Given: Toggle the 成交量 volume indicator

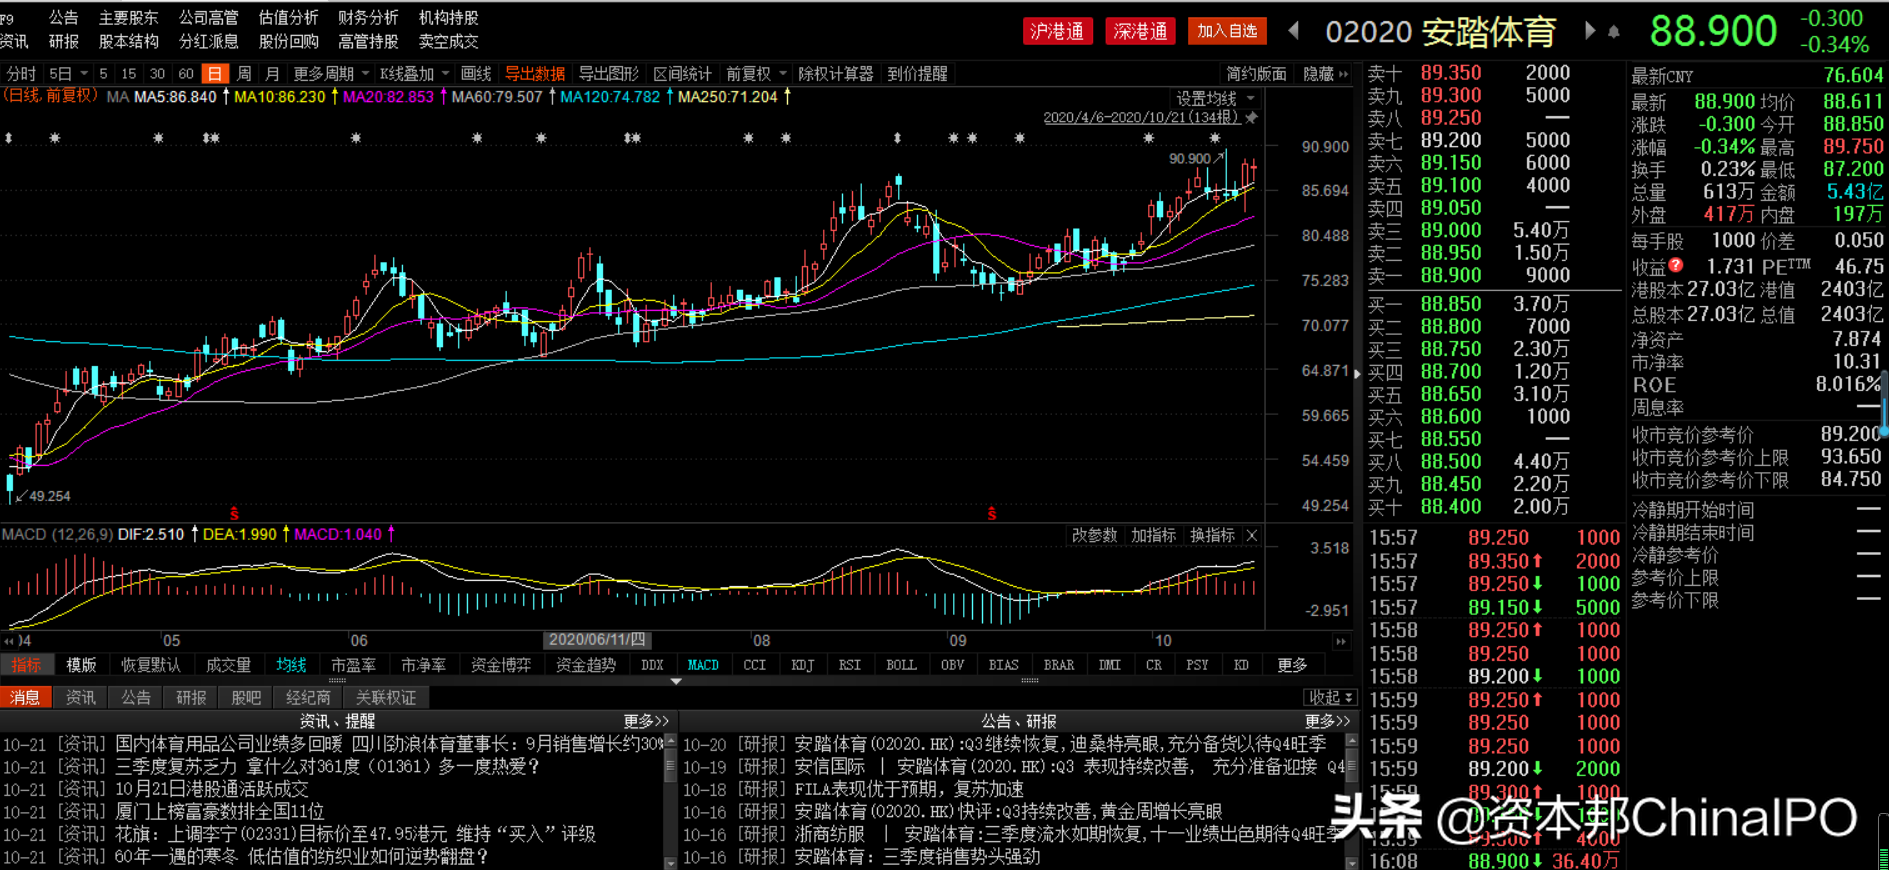Looking at the screenshot, I should [x=228, y=665].
